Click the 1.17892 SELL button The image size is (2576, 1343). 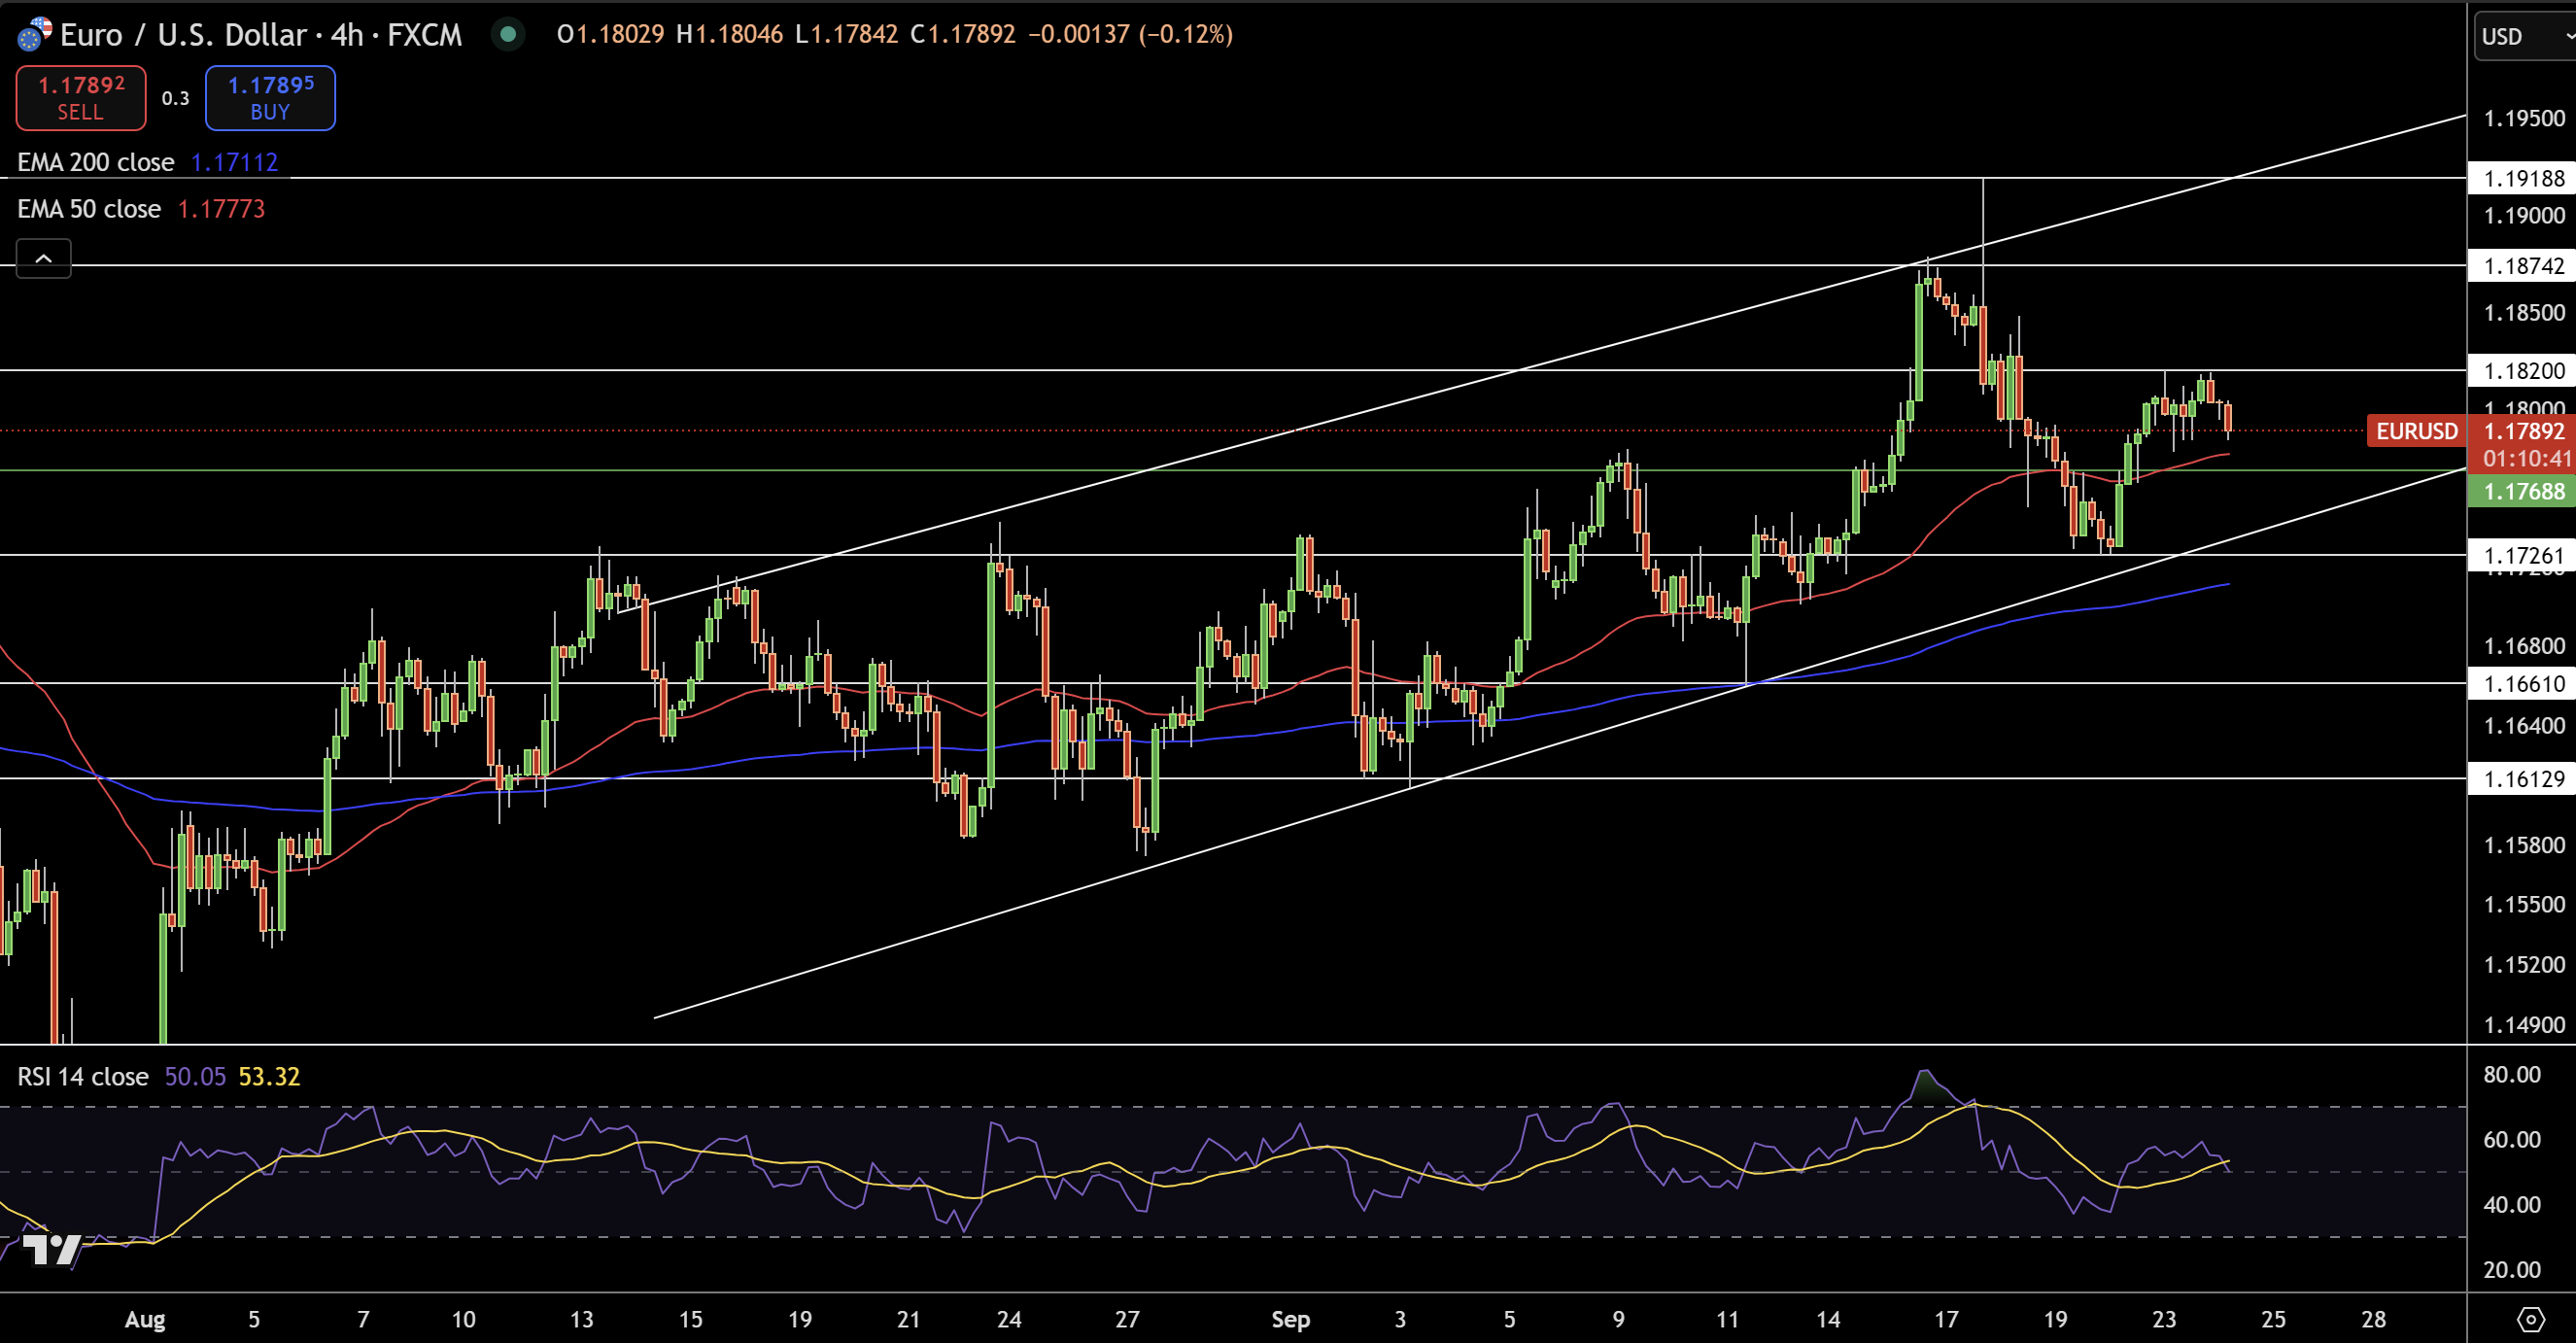(81, 98)
